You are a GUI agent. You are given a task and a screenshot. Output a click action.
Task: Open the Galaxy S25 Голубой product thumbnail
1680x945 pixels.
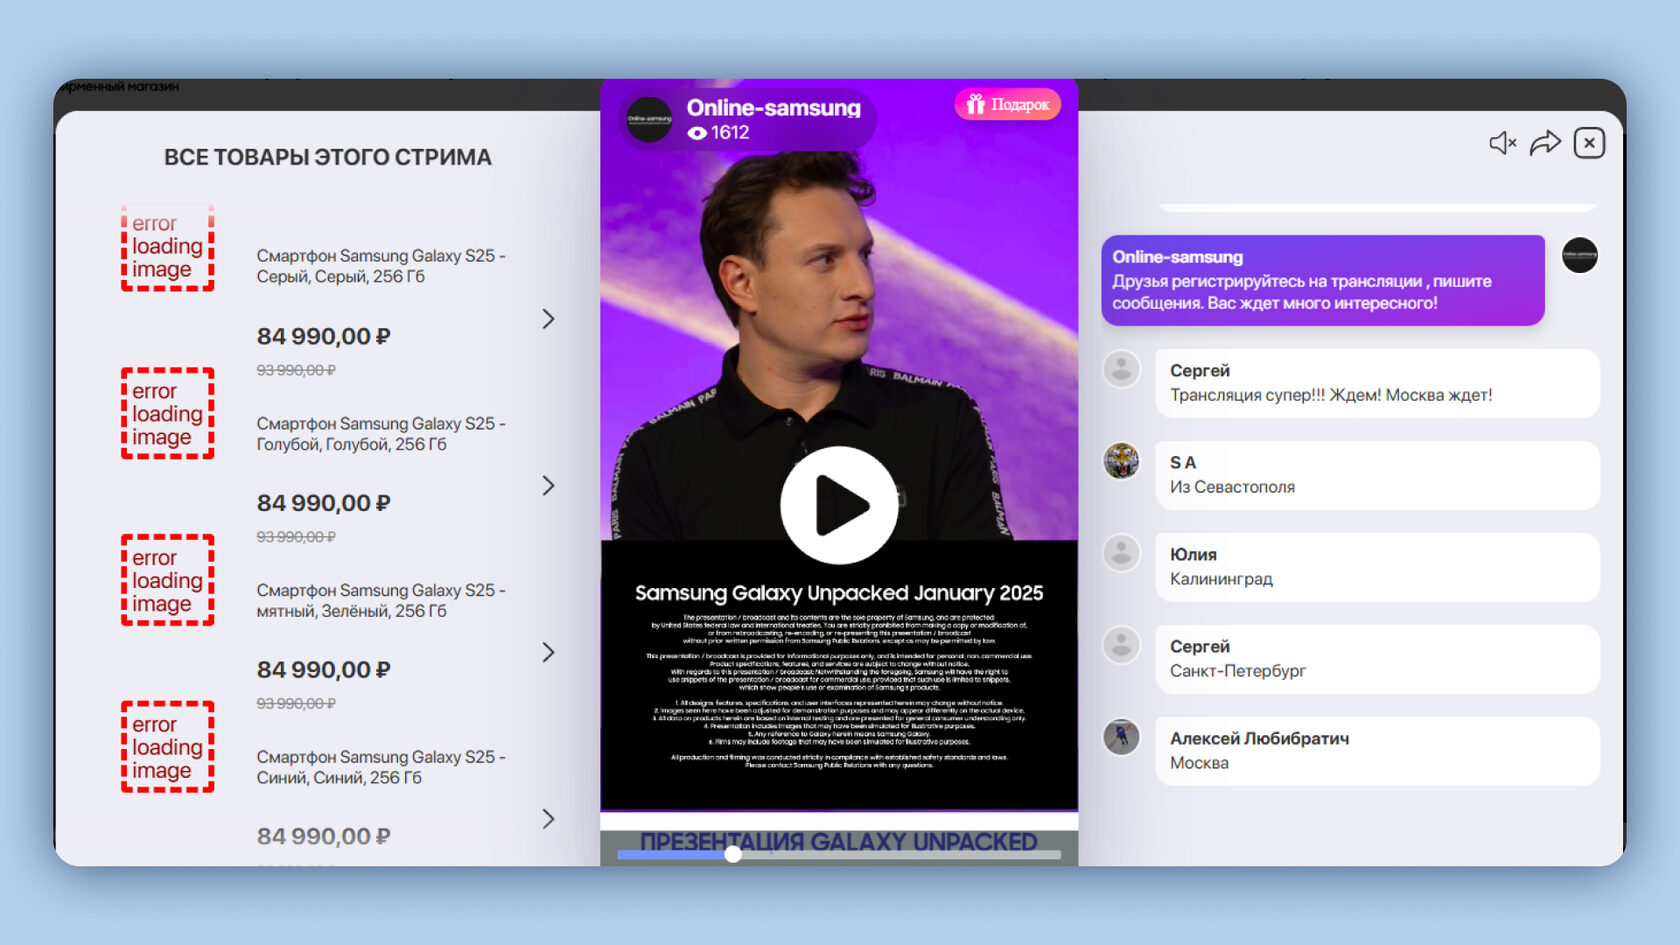tap(168, 413)
